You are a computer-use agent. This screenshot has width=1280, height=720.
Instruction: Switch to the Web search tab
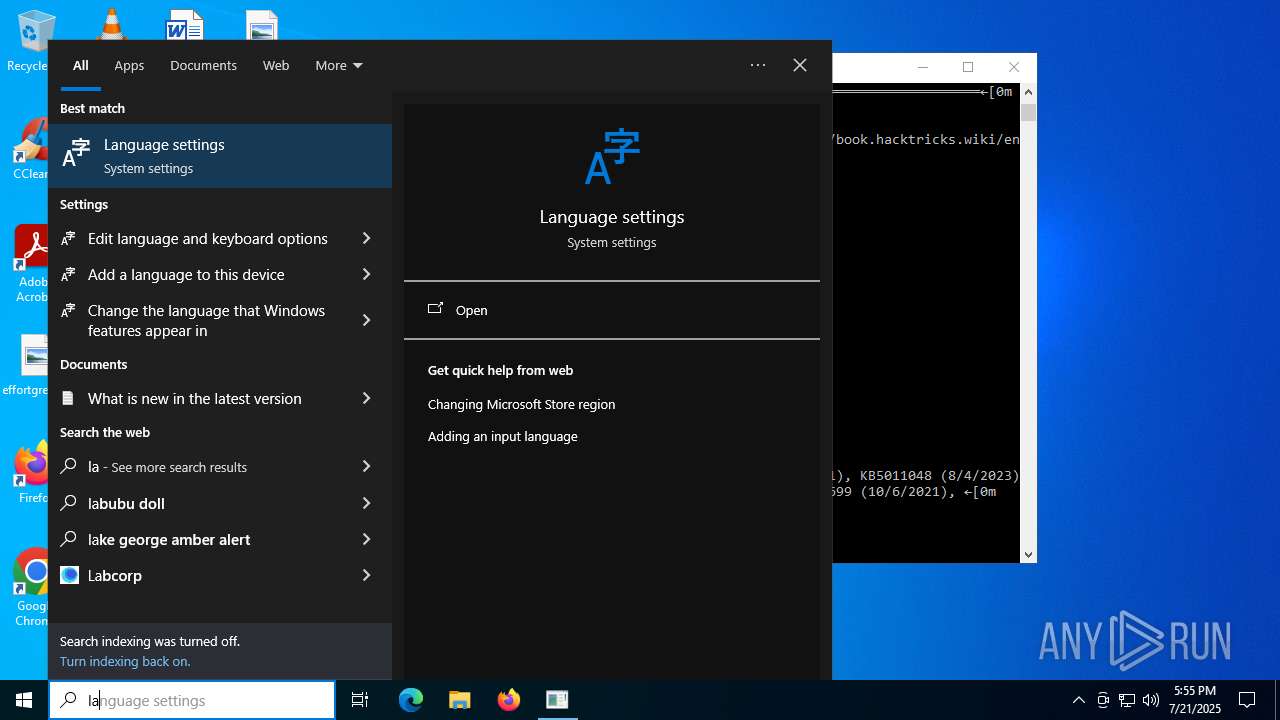[276, 65]
